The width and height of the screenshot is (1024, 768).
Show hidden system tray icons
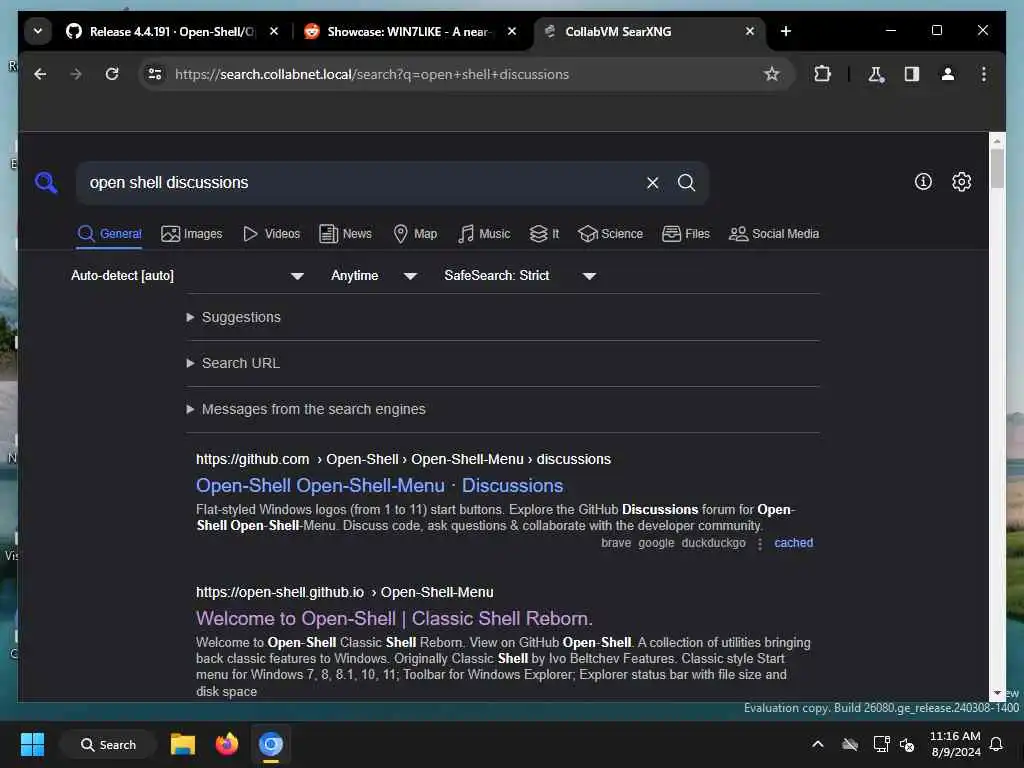click(x=818, y=744)
